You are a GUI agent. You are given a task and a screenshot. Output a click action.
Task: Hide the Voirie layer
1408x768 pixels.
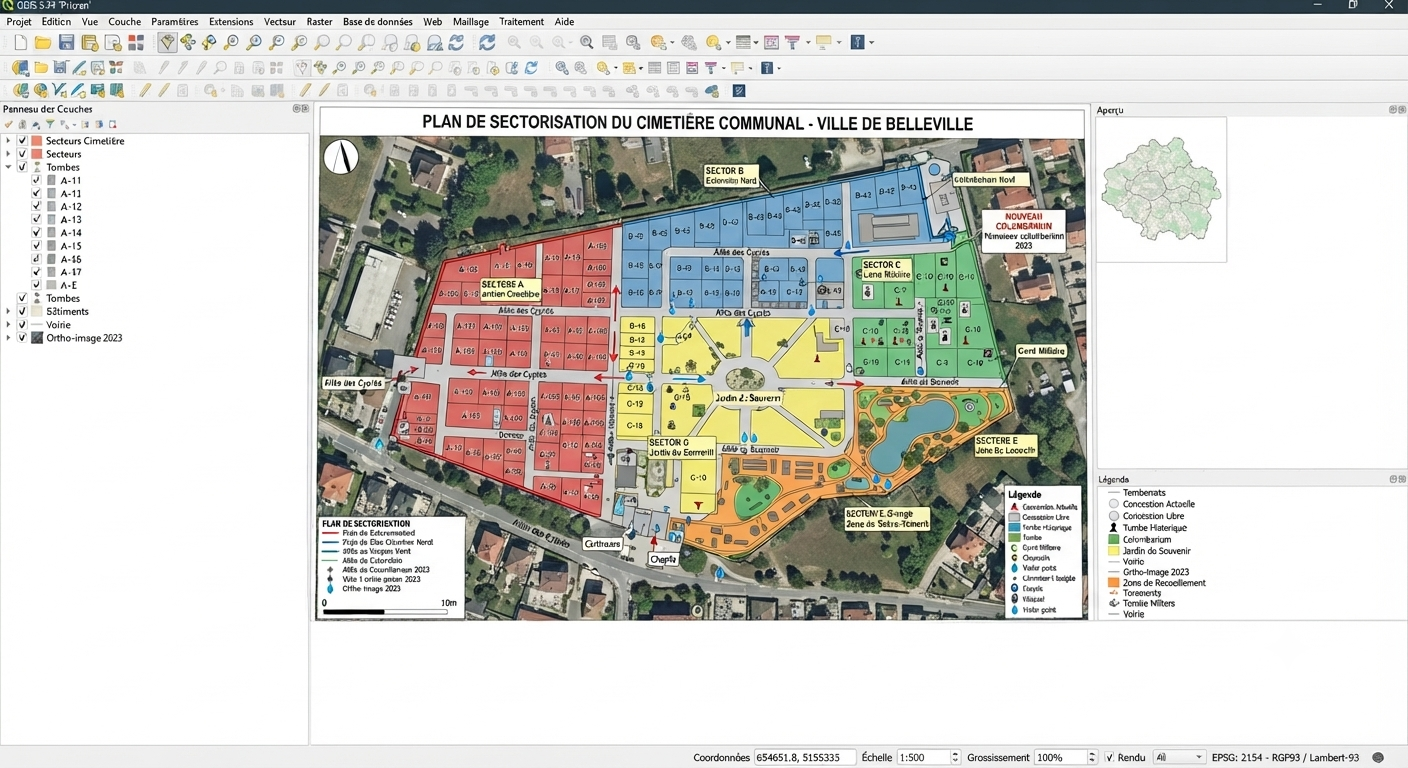point(22,324)
